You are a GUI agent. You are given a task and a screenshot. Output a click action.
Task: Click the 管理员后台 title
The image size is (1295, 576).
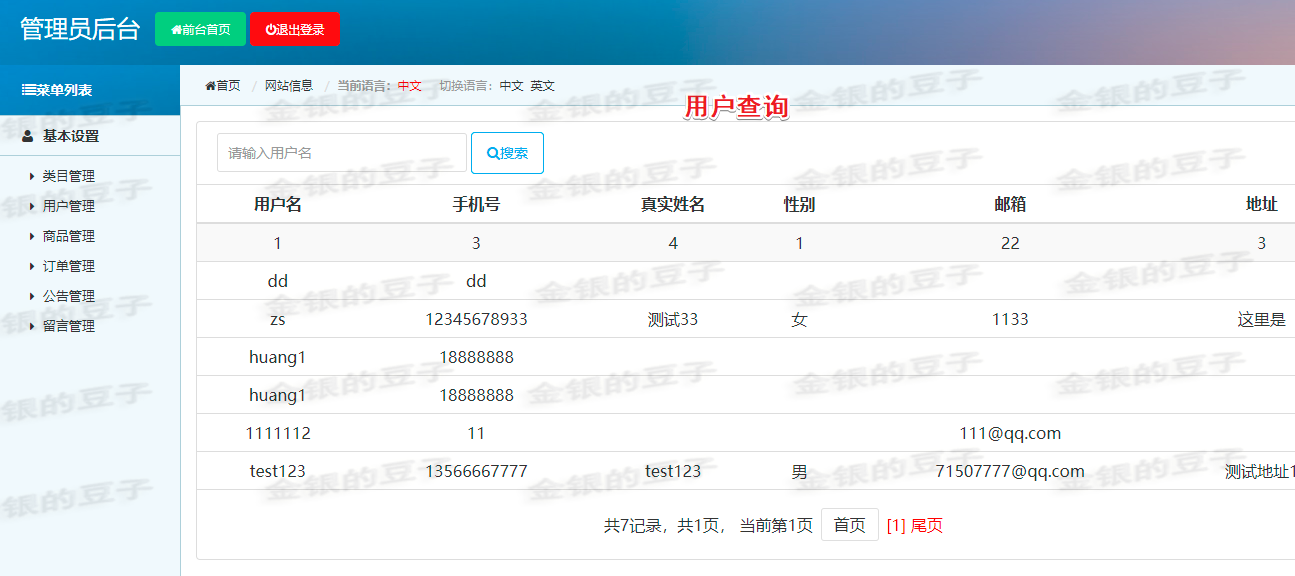pos(80,29)
